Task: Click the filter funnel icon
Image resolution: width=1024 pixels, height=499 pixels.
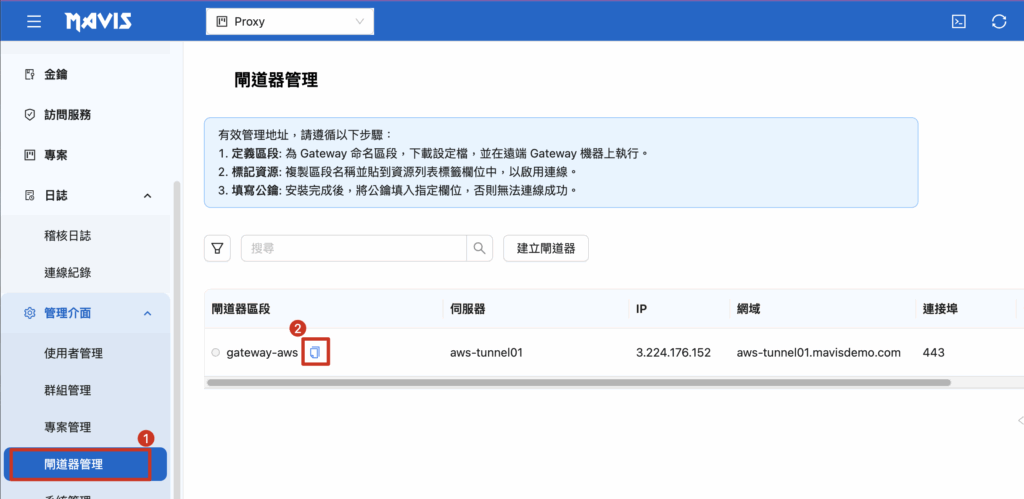Action: 217,248
